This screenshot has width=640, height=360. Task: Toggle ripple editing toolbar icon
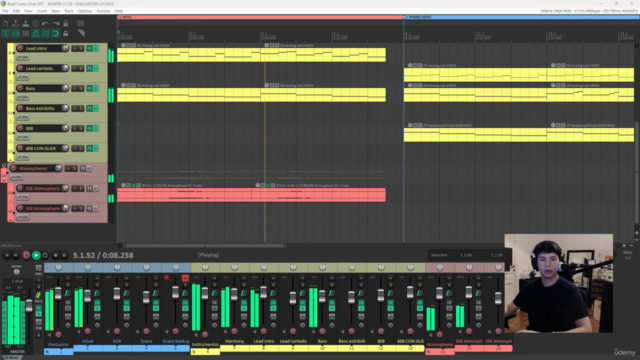pos(25,33)
